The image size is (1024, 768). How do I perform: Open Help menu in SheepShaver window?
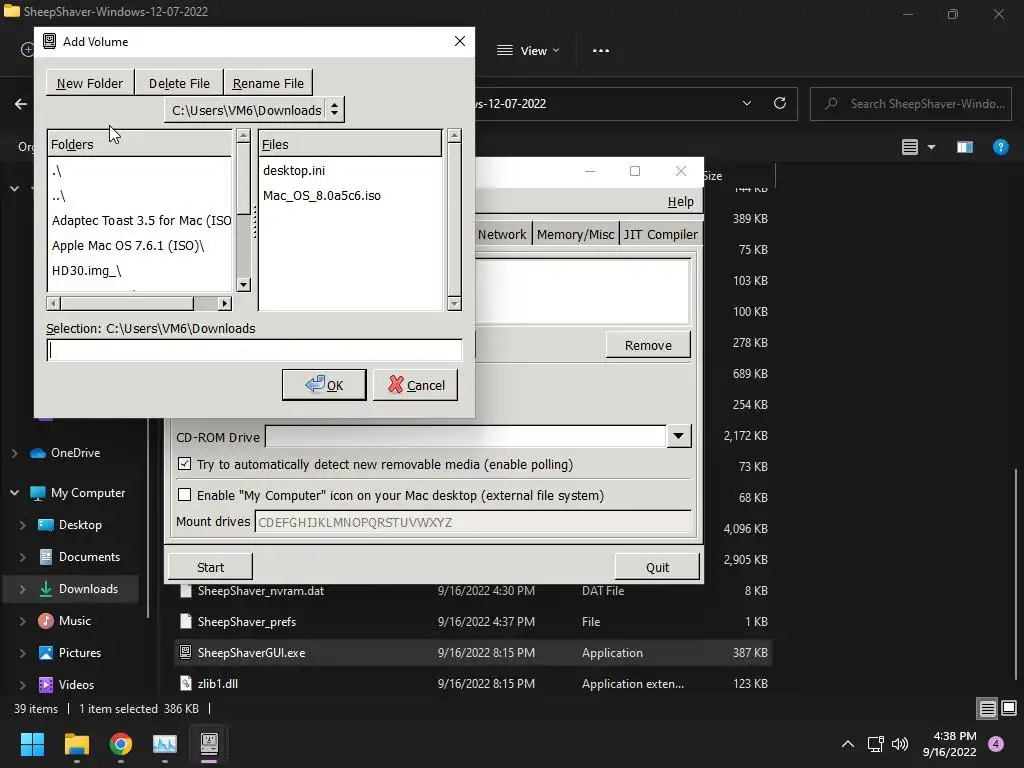click(x=680, y=202)
